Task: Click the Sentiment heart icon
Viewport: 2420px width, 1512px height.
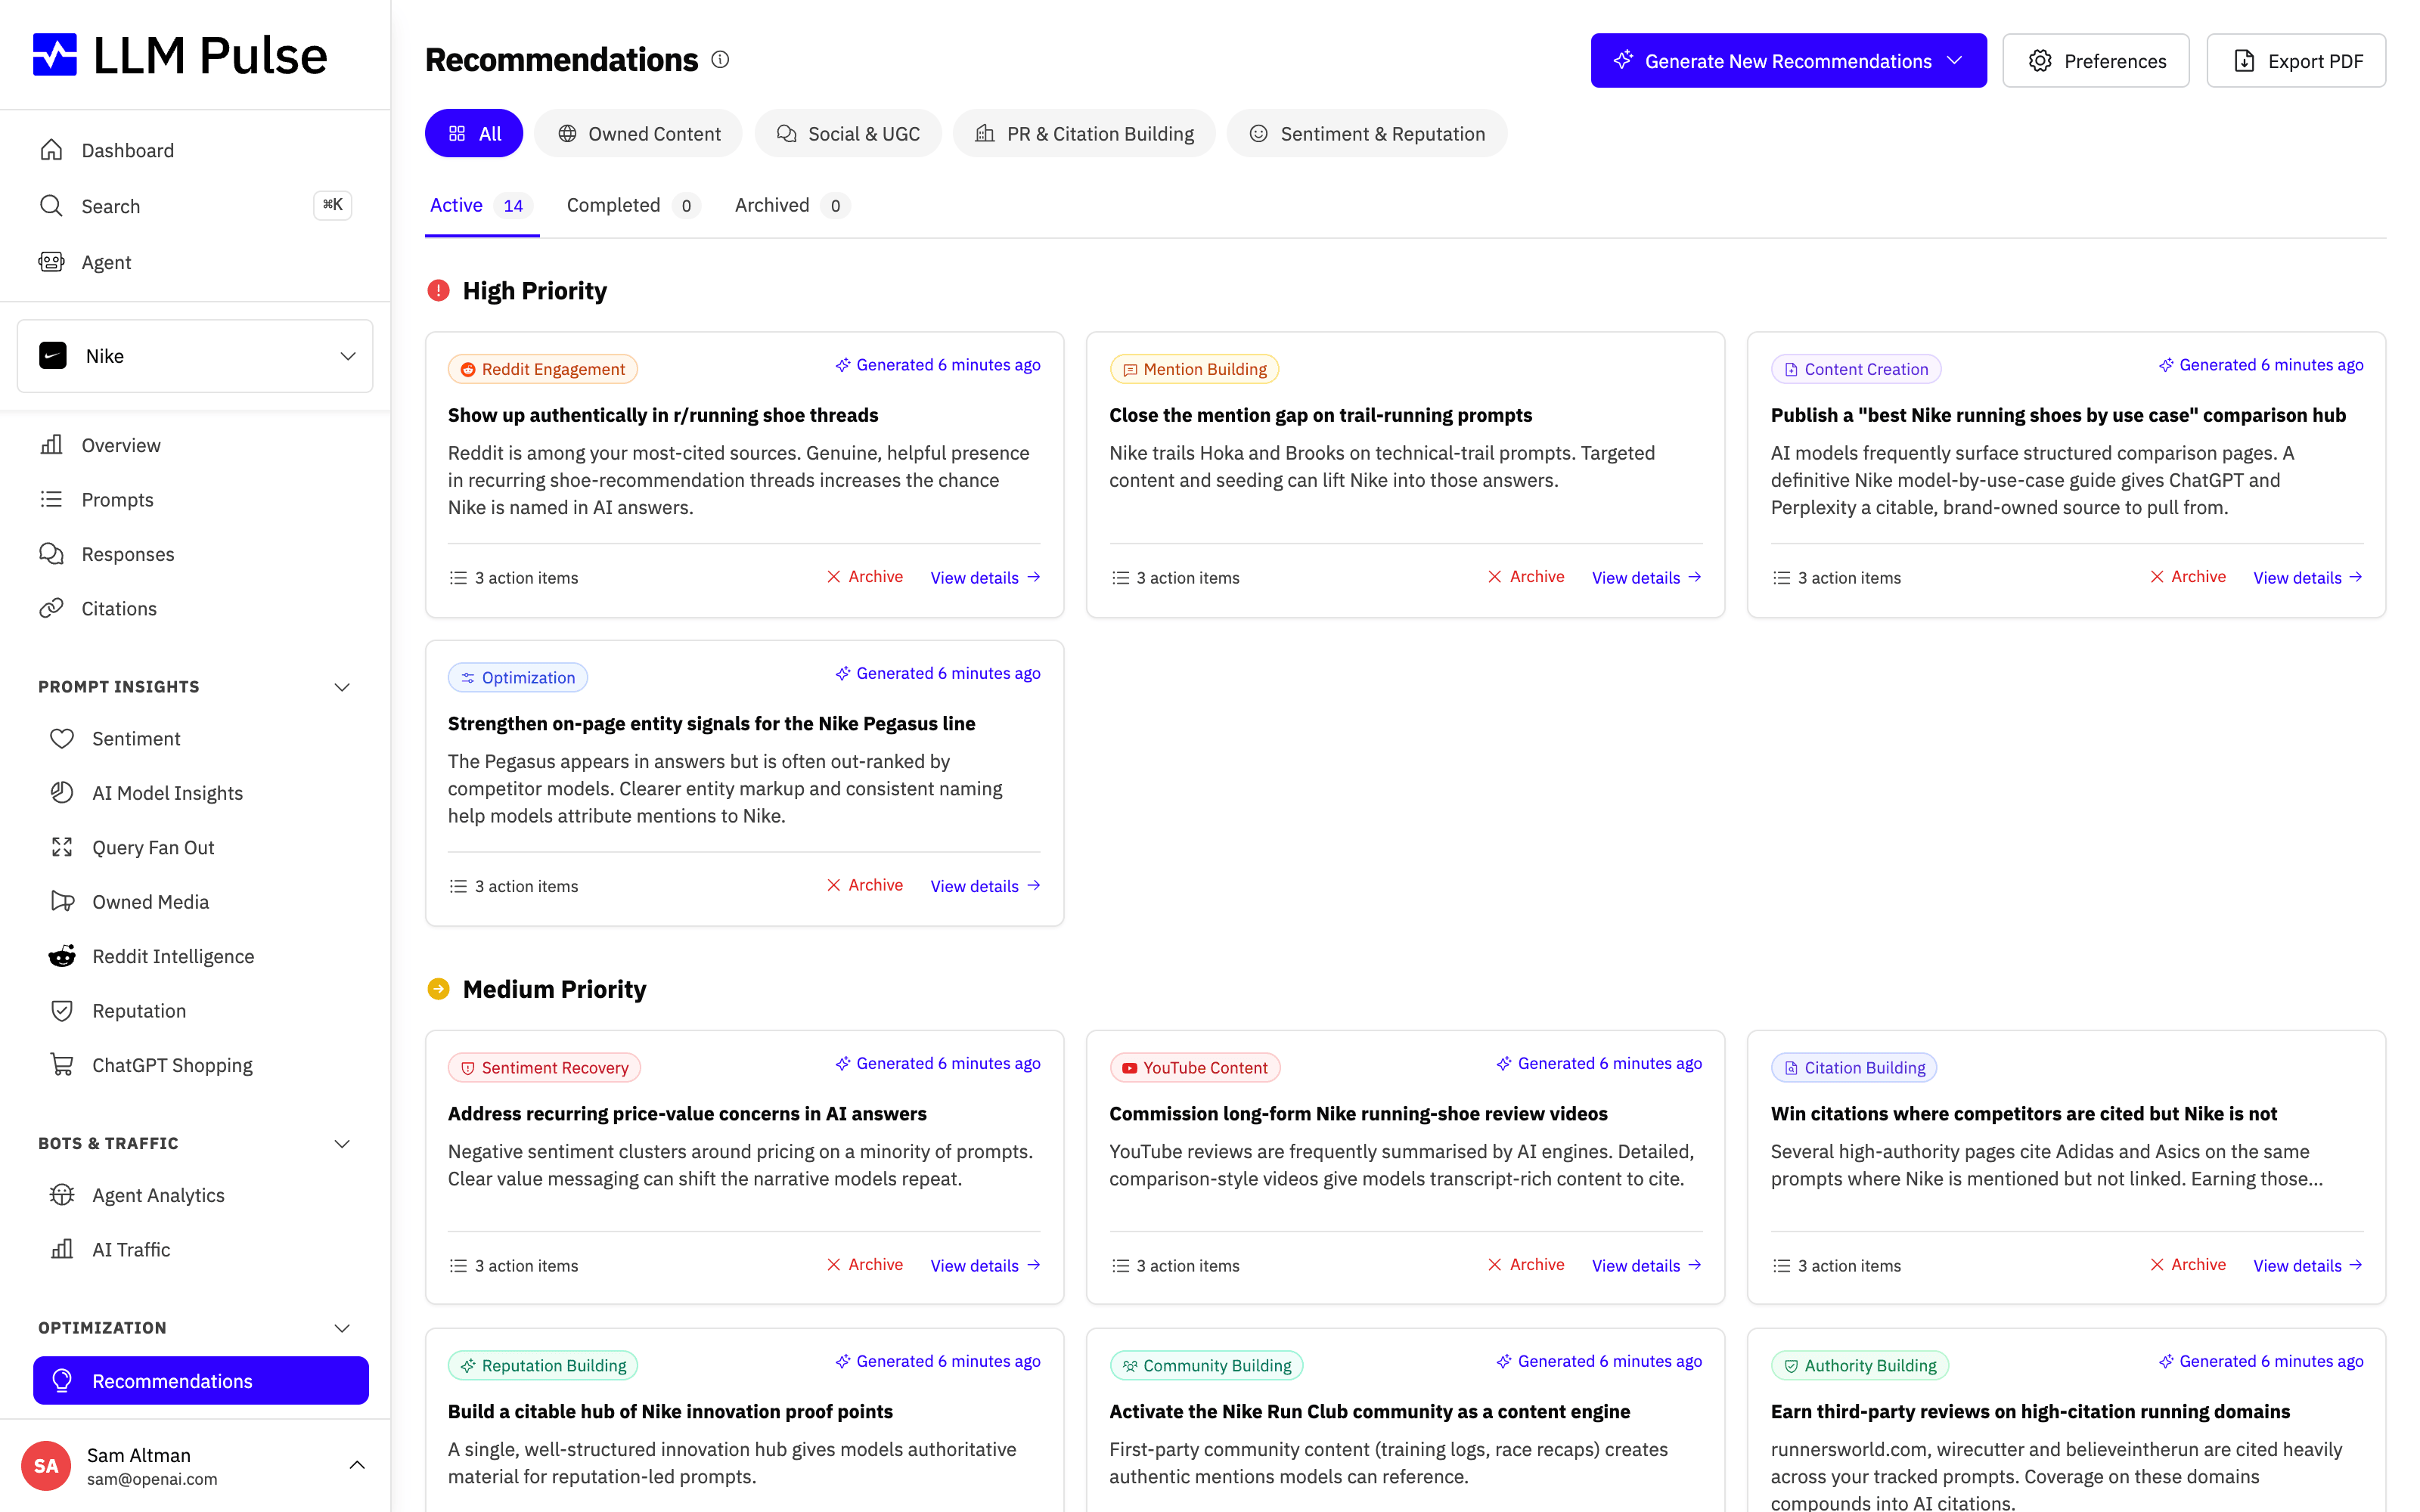Action: [x=62, y=738]
